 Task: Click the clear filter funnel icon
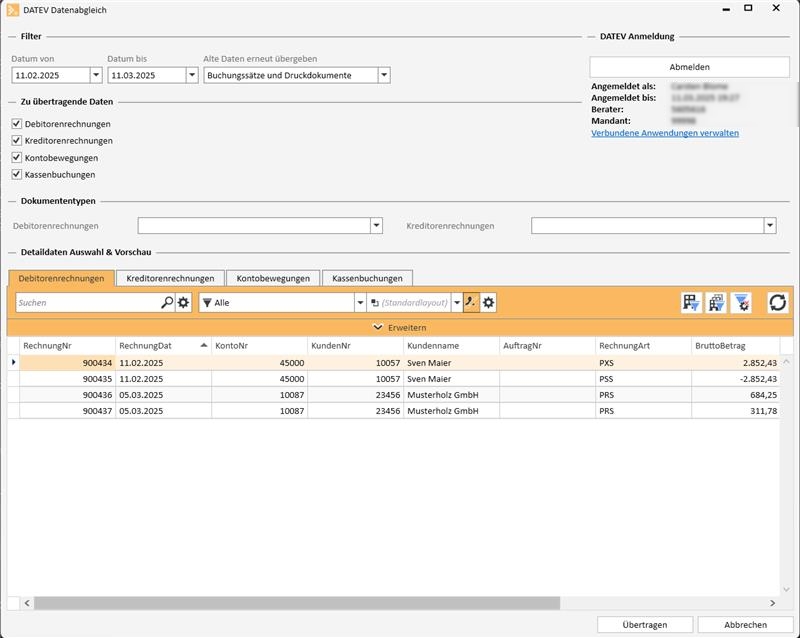(741, 303)
